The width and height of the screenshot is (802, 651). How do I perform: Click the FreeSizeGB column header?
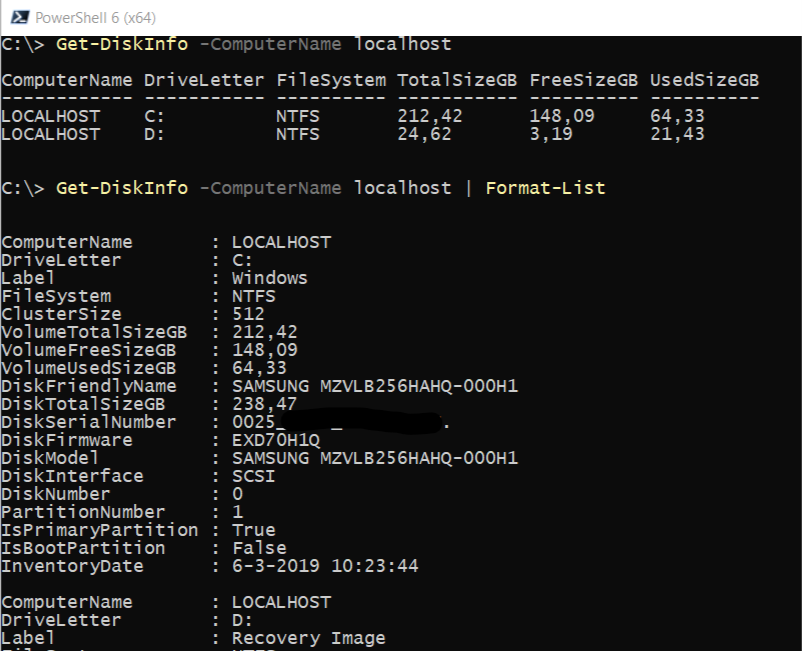pos(584,80)
